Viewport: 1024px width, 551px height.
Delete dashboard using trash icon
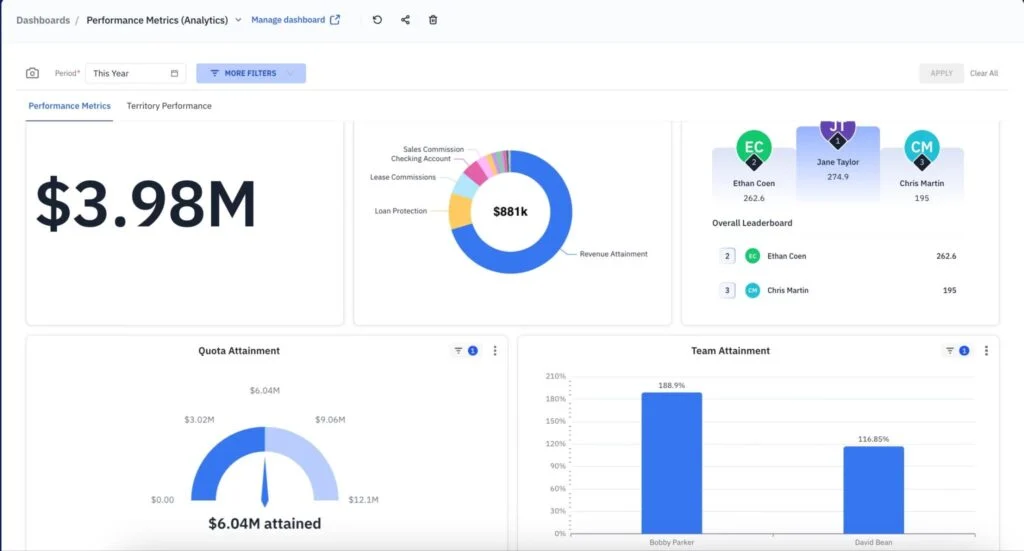click(x=432, y=20)
